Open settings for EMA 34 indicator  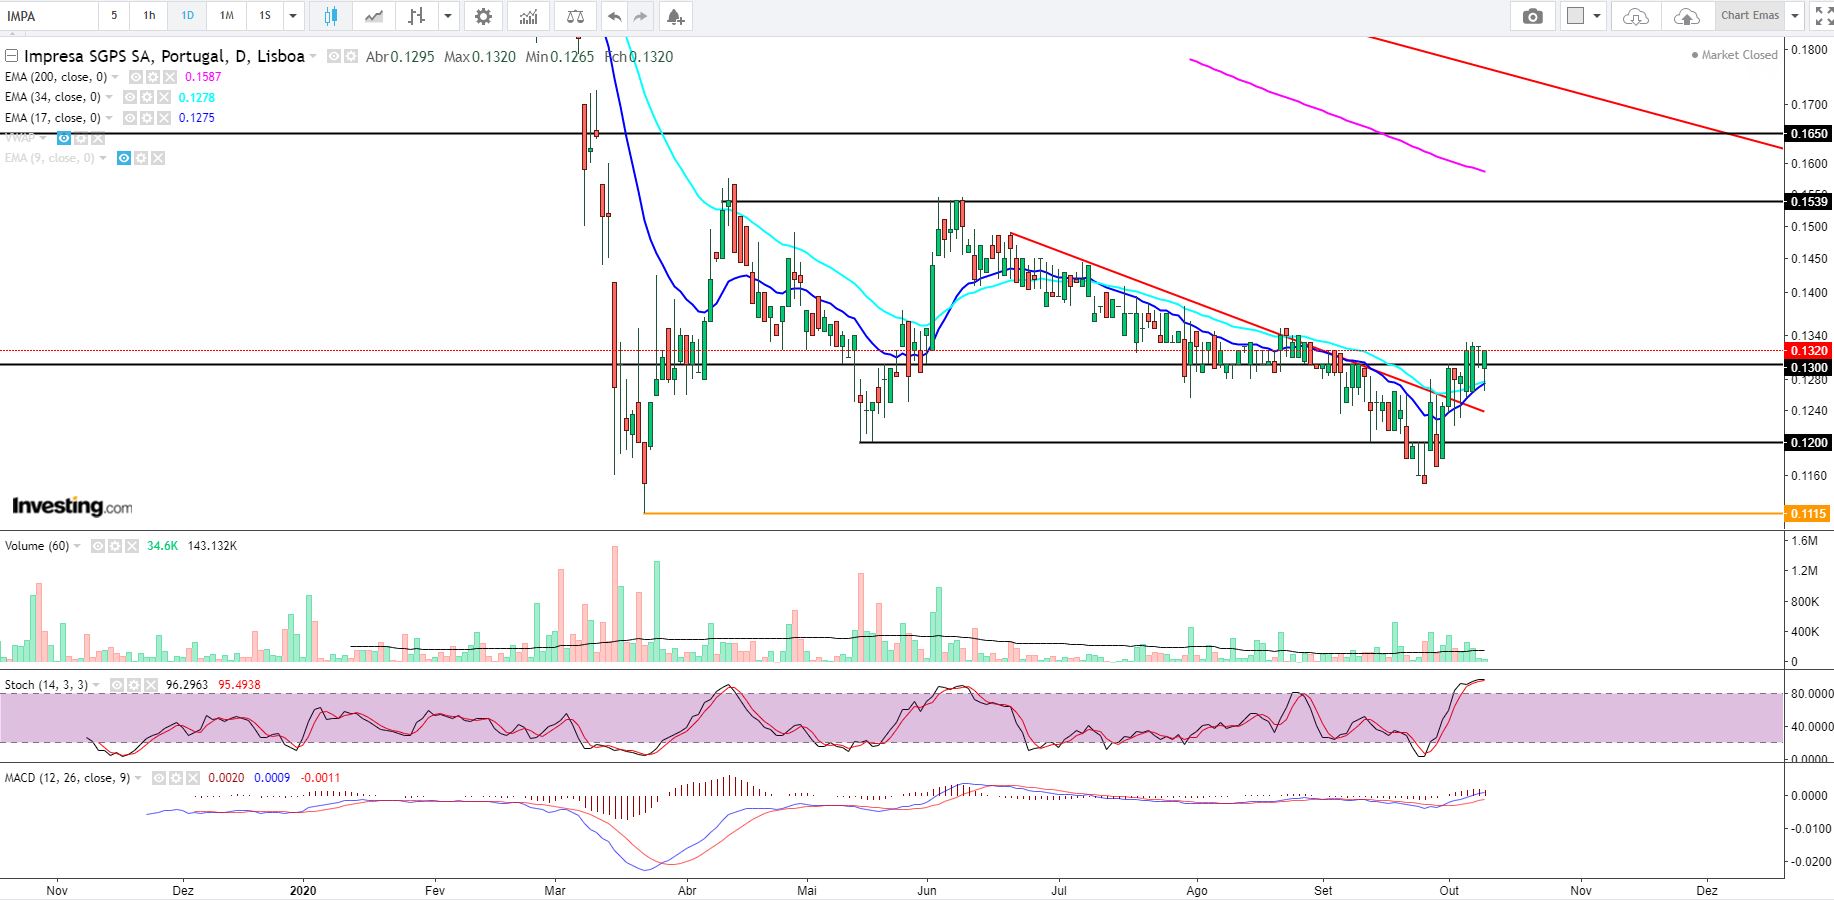coord(146,97)
